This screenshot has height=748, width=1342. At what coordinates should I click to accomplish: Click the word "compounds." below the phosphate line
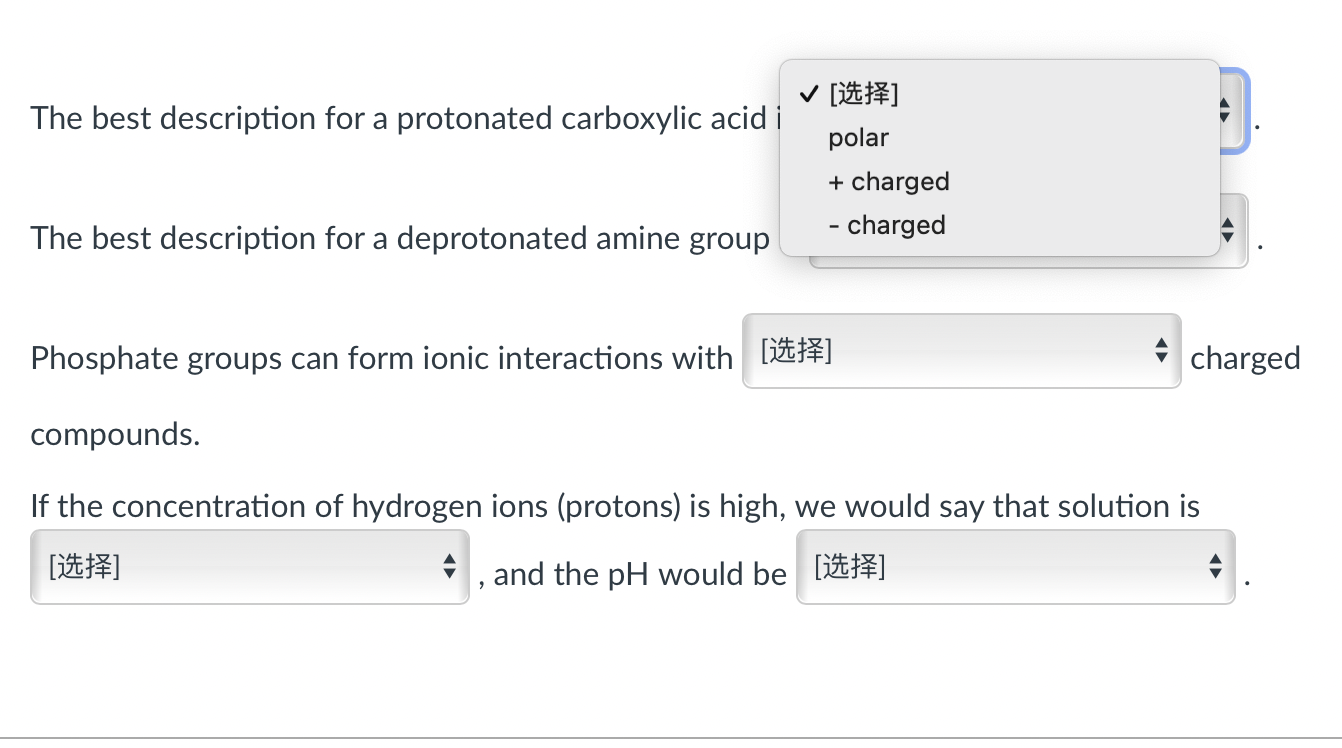pyautogui.click(x=115, y=435)
